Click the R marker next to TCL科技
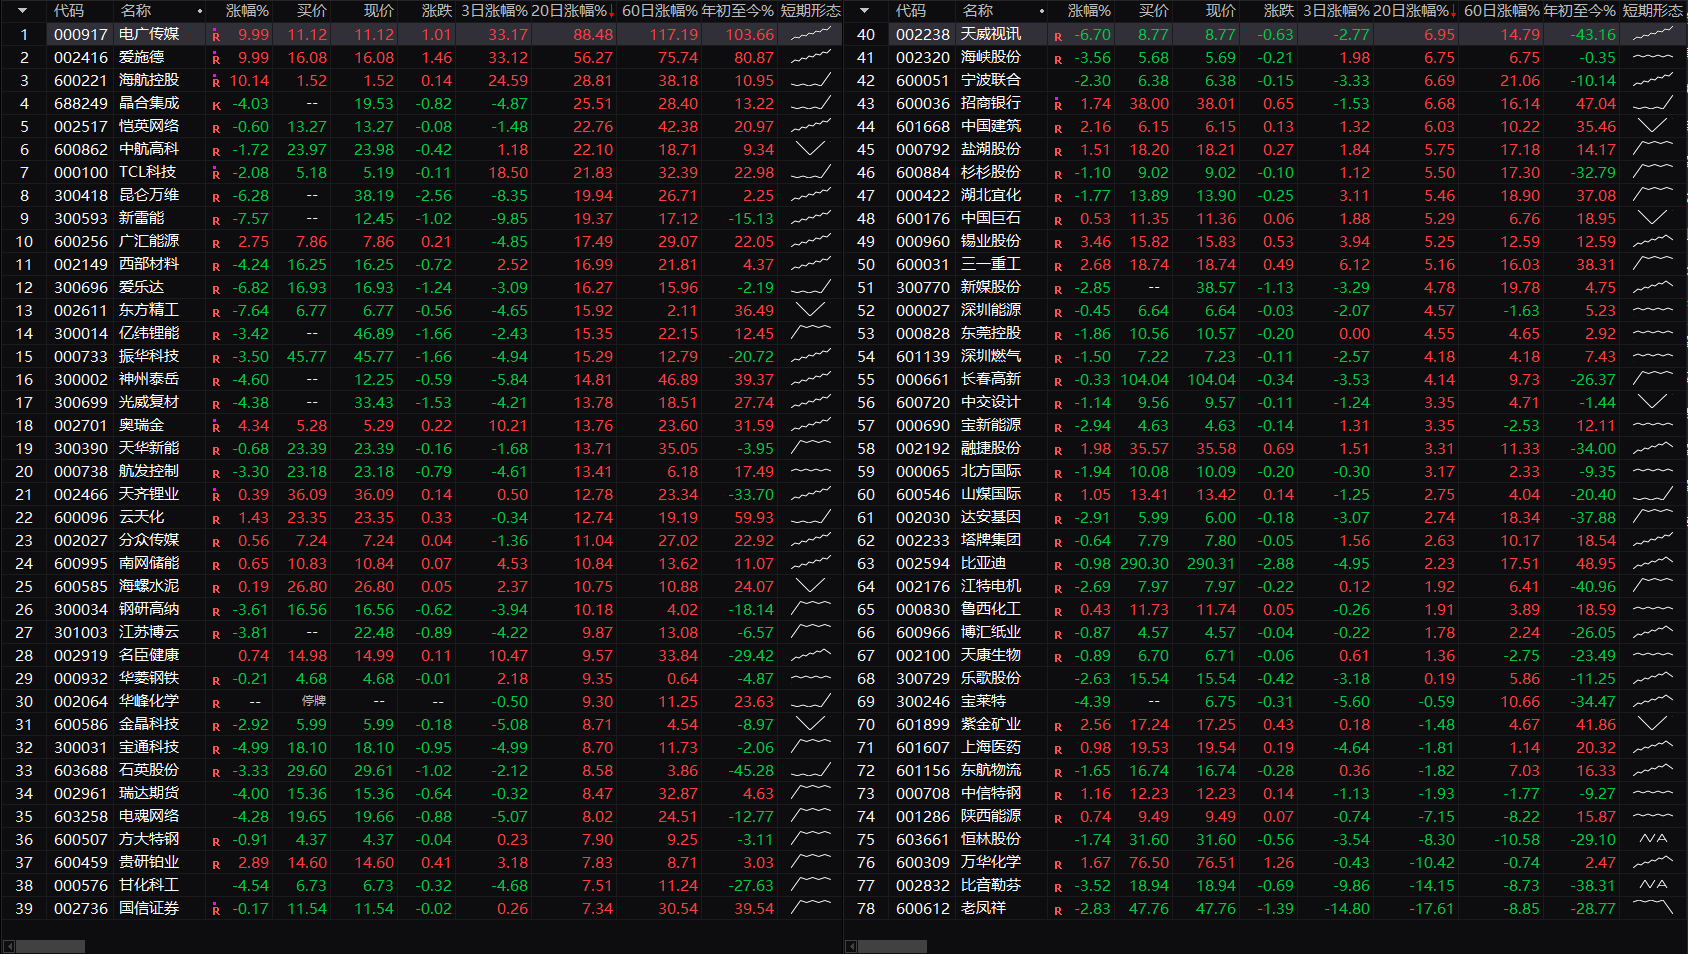Image resolution: width=1688 pixels, height=954 pixels. [215, 174]
